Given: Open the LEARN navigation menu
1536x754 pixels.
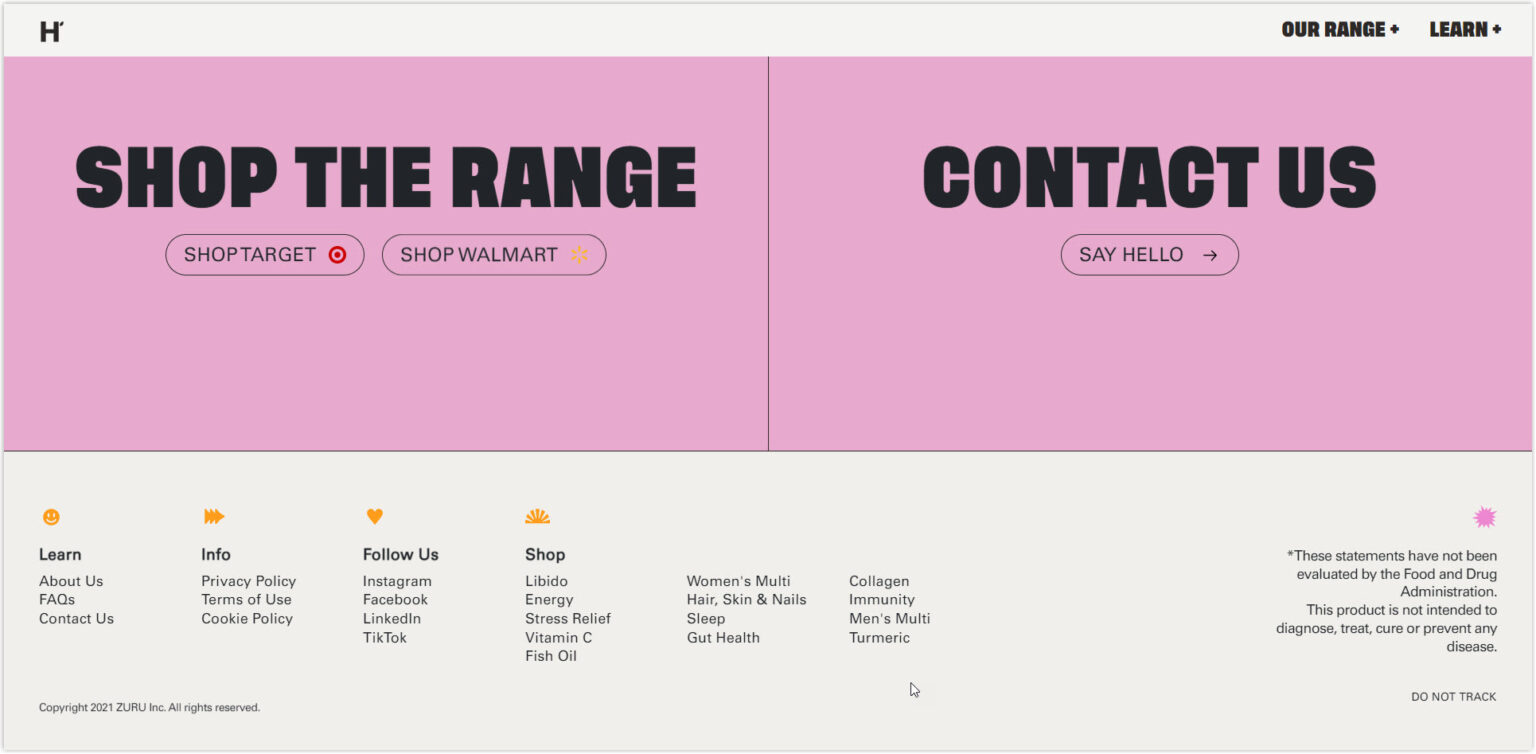Looking at the screenshot, I should click(x=1465, y=29).
